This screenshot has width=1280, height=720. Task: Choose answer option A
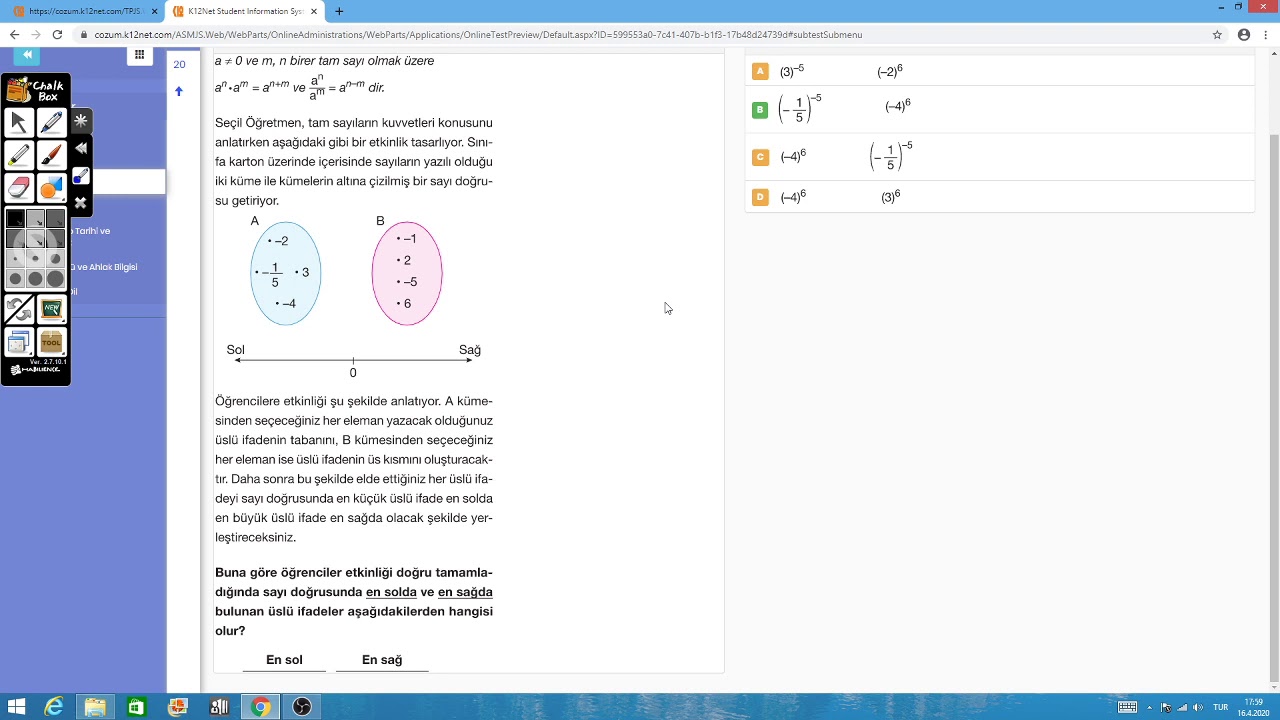(760, 71)
